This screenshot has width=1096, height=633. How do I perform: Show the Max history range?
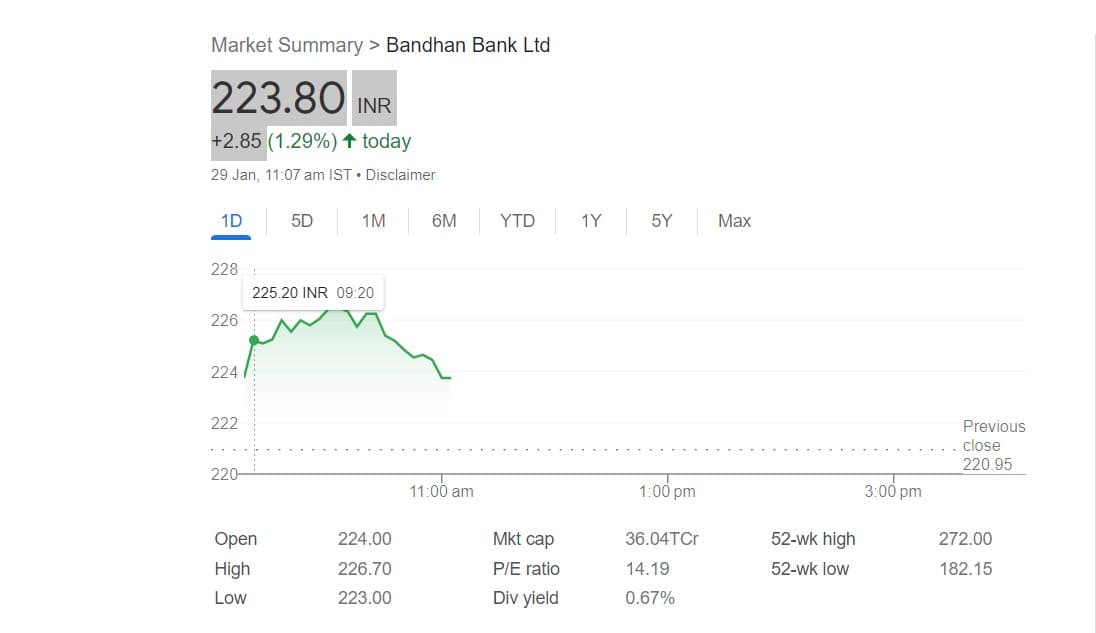pos(734,221)
